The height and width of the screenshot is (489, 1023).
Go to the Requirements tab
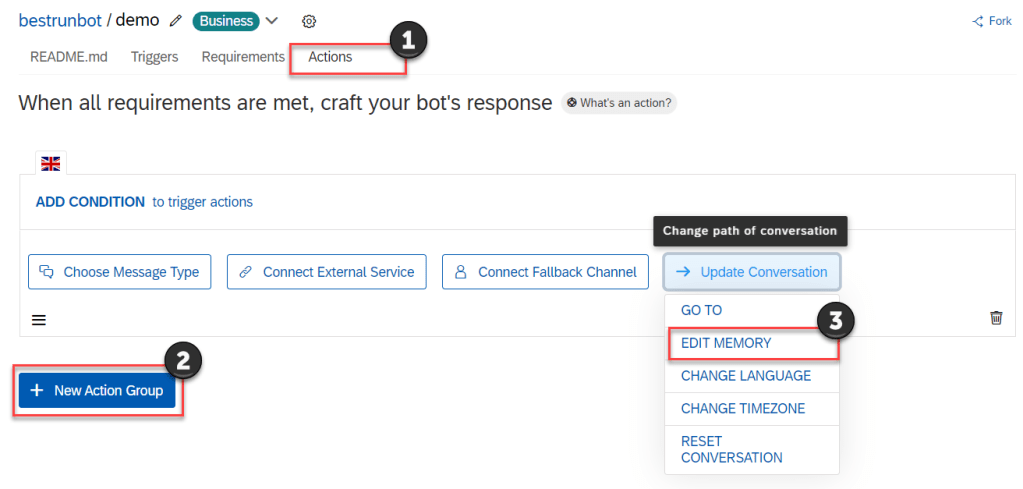point(243,57)
